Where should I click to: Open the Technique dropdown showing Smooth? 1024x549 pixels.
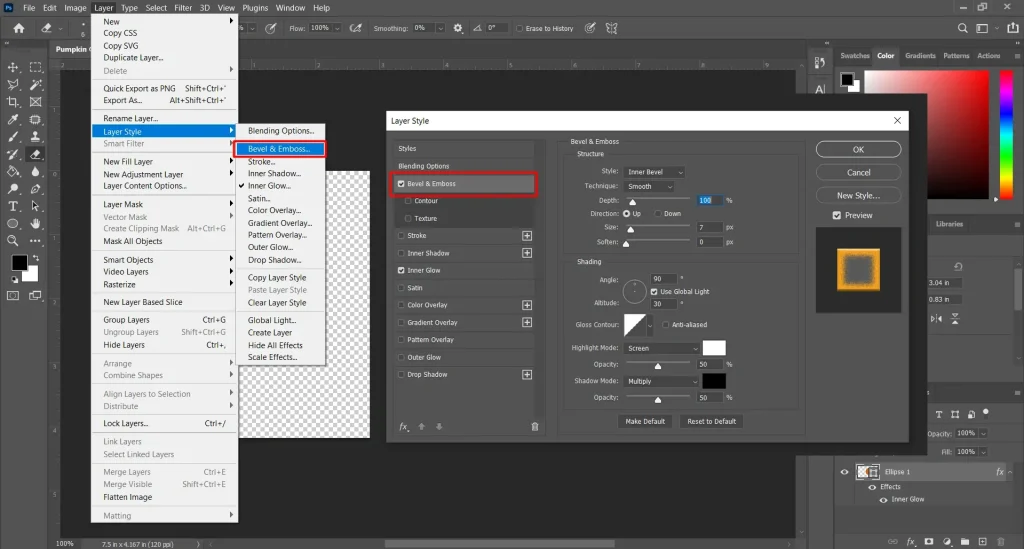click(648, 187)
